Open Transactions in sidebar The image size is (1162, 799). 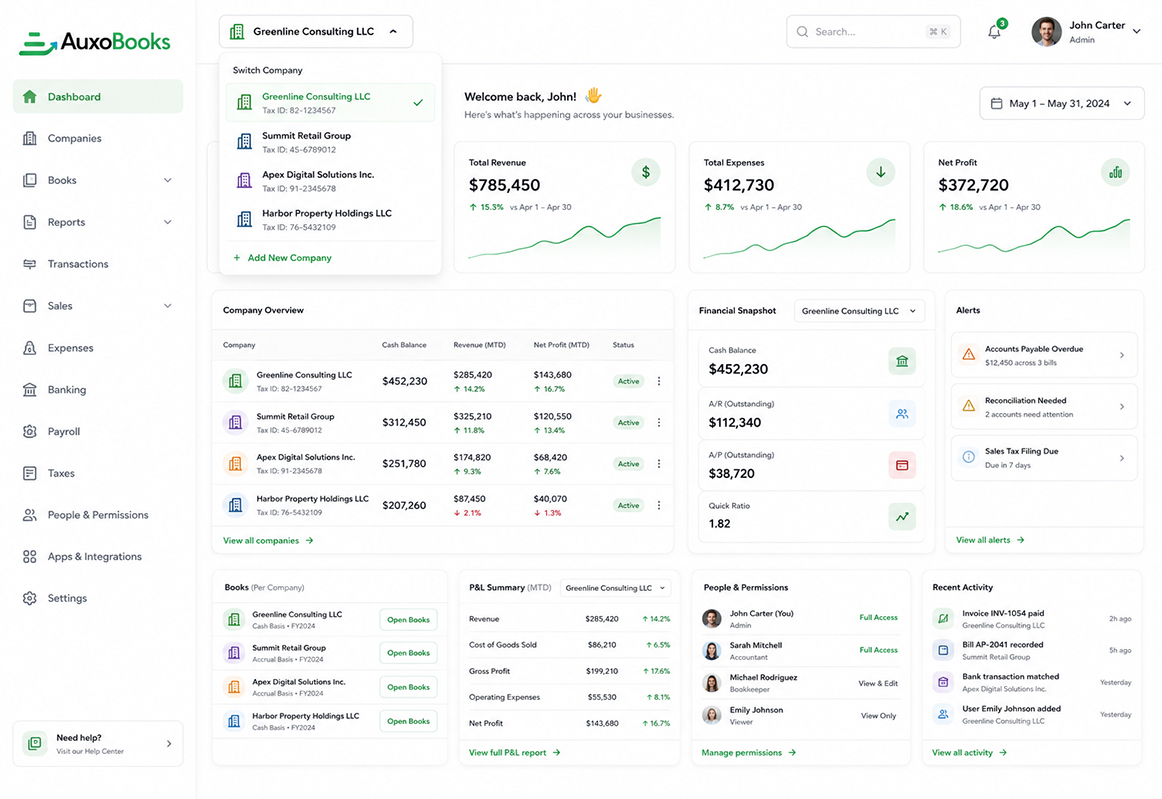point(98,264)
